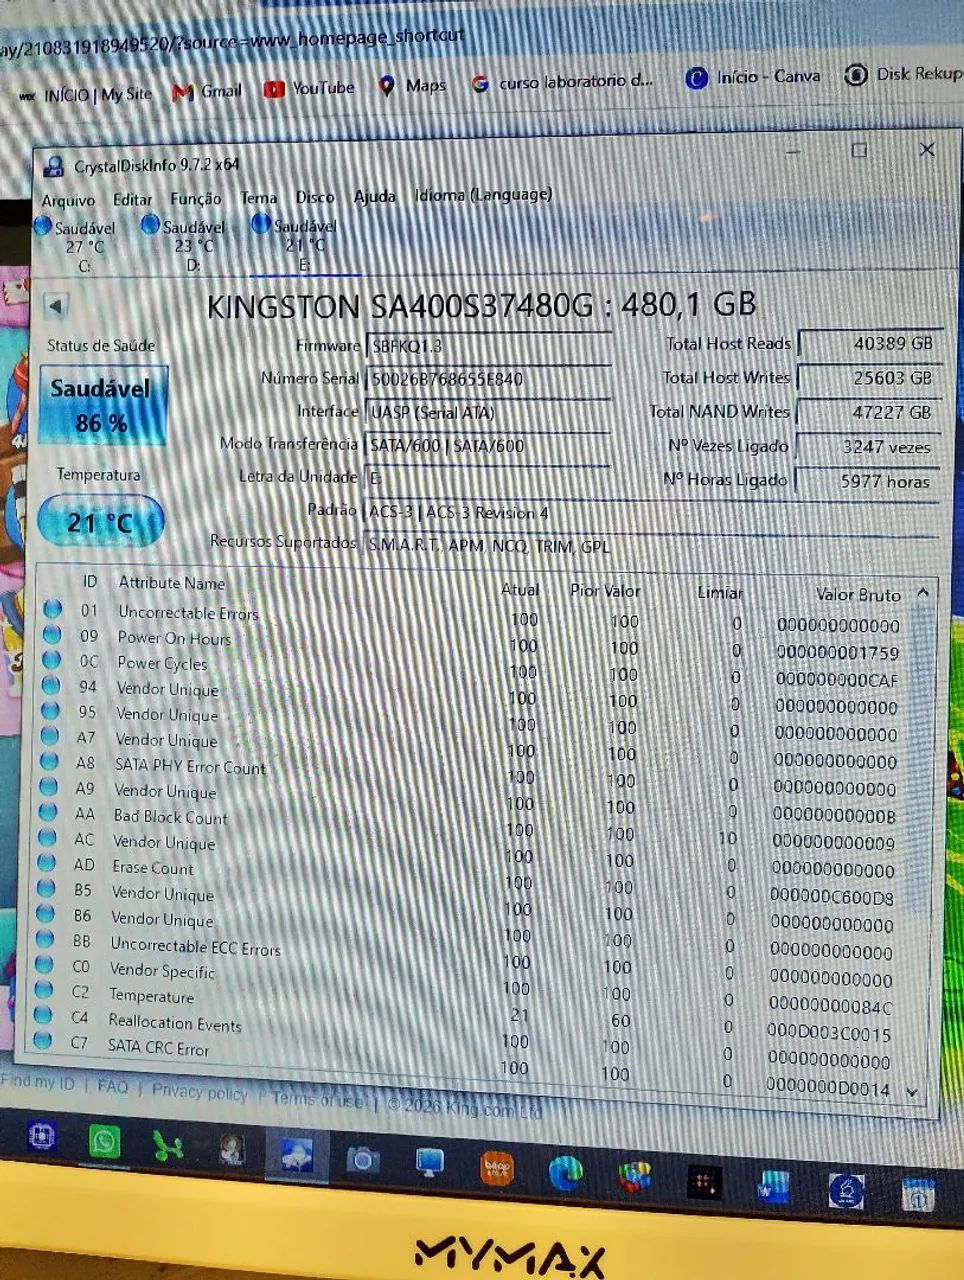Screen dimensions: 964x1280
Task: Click status dot for Erase Count row
Action: [x=46, y=864]
